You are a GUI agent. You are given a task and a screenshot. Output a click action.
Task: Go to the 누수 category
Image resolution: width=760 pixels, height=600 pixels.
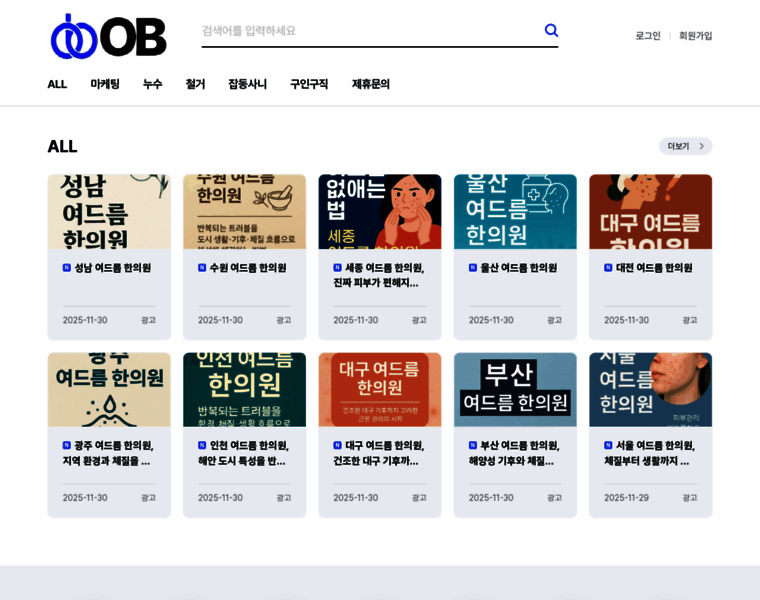pos(152,84)
